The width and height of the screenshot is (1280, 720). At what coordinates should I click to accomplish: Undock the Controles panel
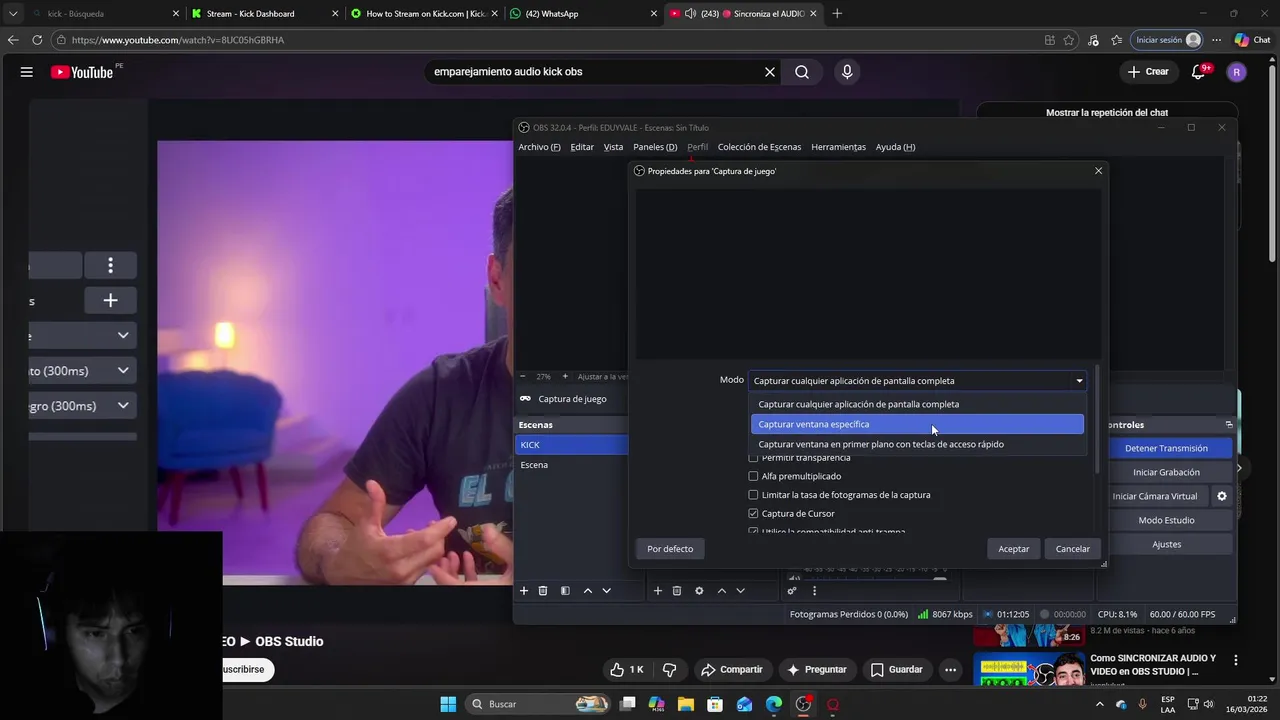1229,425
